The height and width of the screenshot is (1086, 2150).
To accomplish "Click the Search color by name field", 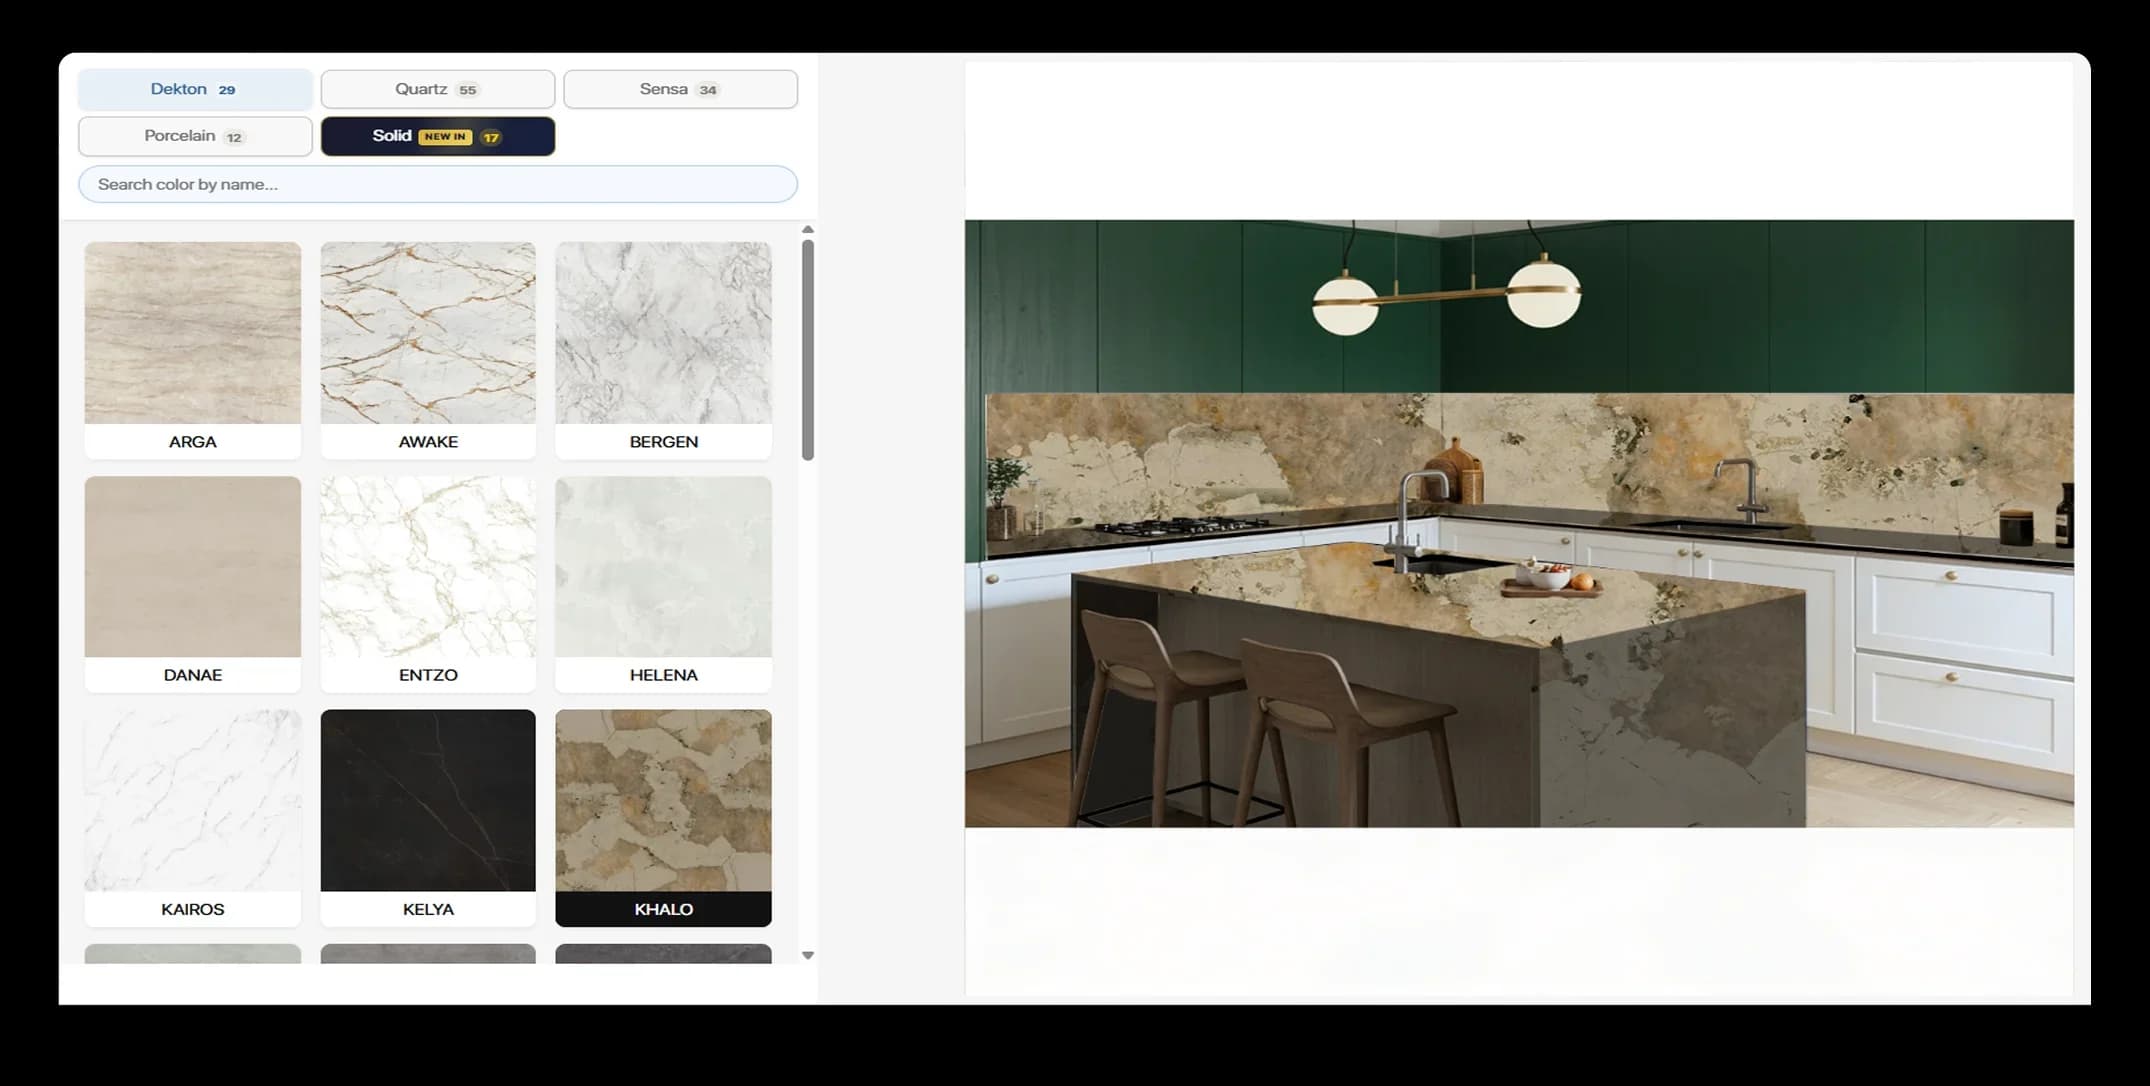I will pyautogui.click(x=438, y=184).
